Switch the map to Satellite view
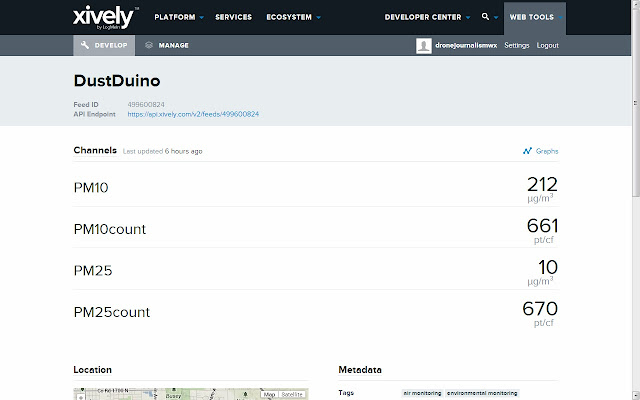 tap(292, 394)
